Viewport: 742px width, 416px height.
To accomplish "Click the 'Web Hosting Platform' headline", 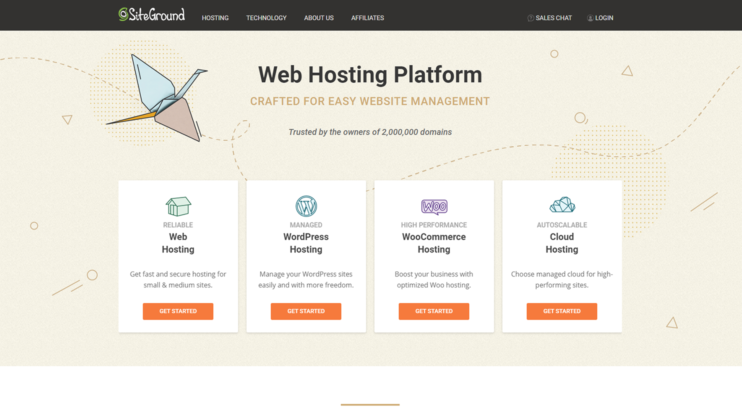I will 370,75.
